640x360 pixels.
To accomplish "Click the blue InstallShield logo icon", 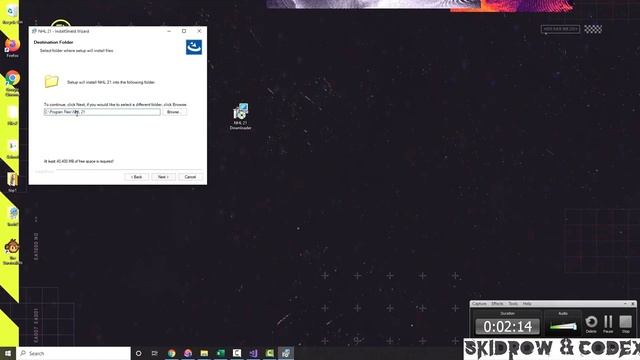I will (x=194, y=47).
